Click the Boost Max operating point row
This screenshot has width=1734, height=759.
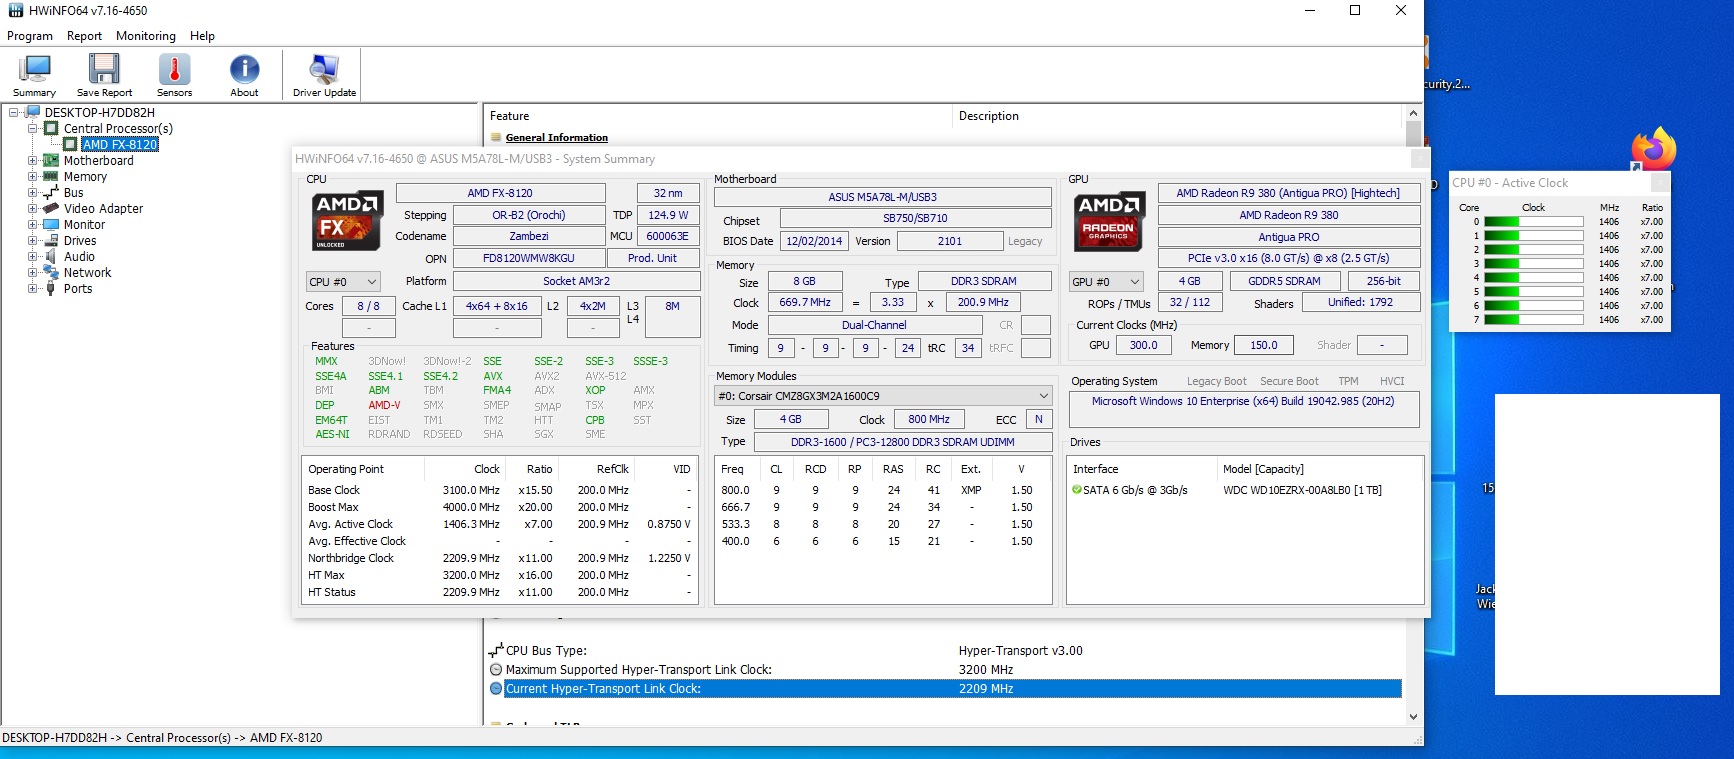click(498, 507)
